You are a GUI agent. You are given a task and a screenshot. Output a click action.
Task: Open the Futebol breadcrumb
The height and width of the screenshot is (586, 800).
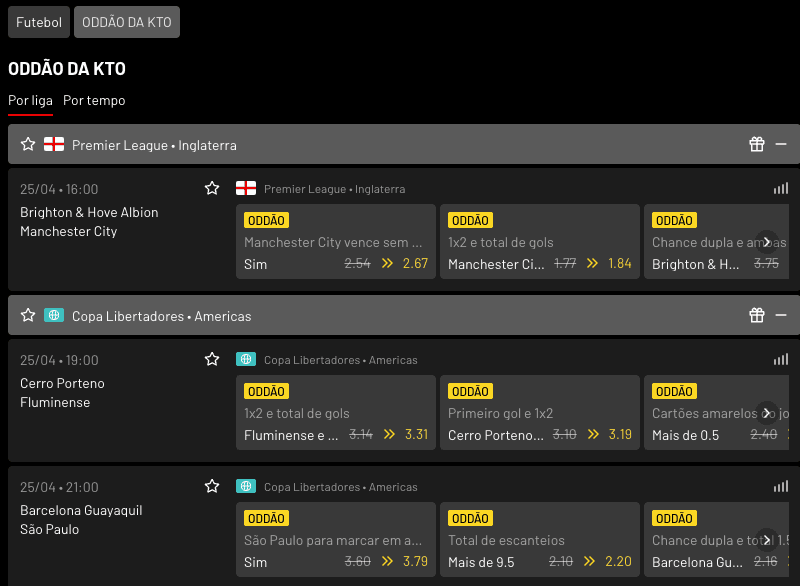click(x=39, y=22)
